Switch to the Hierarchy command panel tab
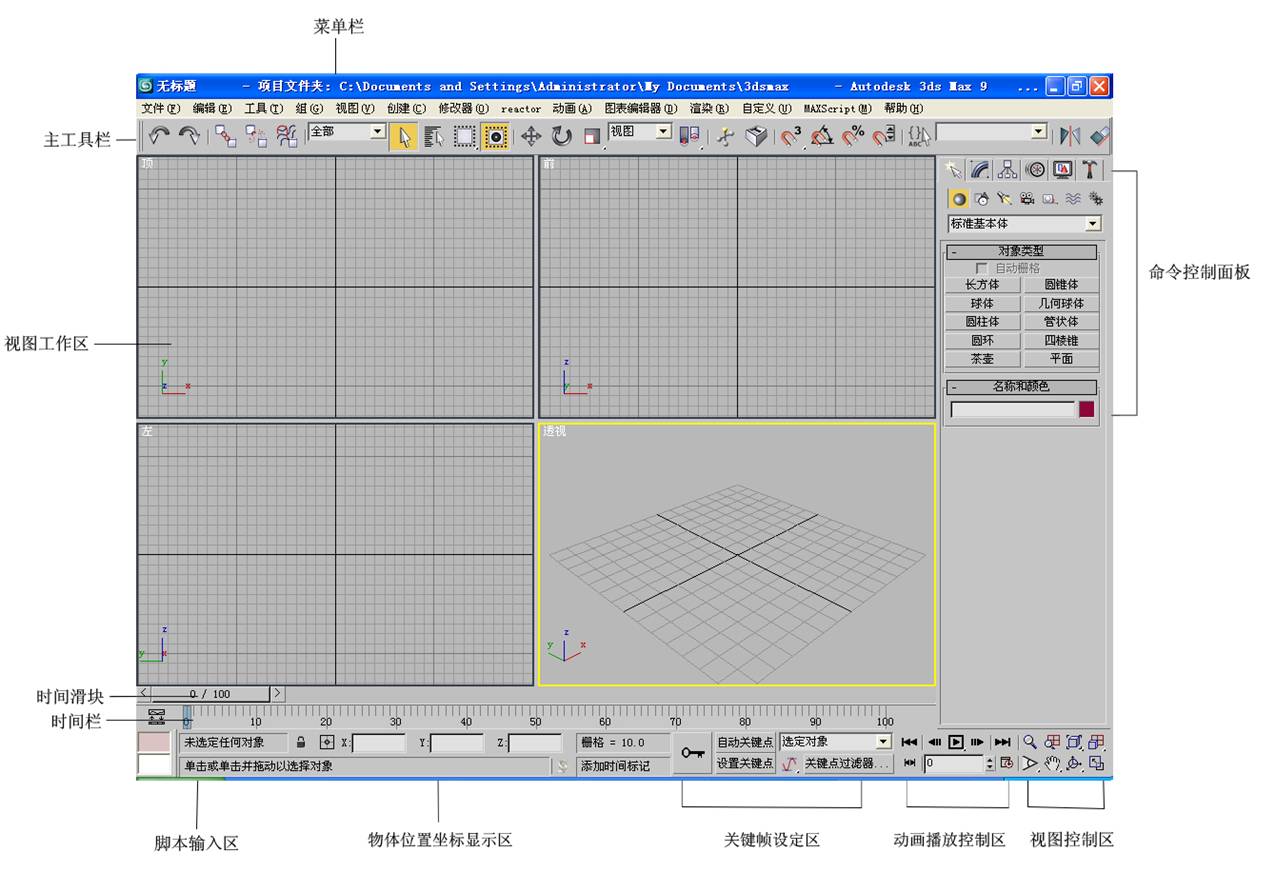1276x873 pixels. click(x=1008, y=170)
